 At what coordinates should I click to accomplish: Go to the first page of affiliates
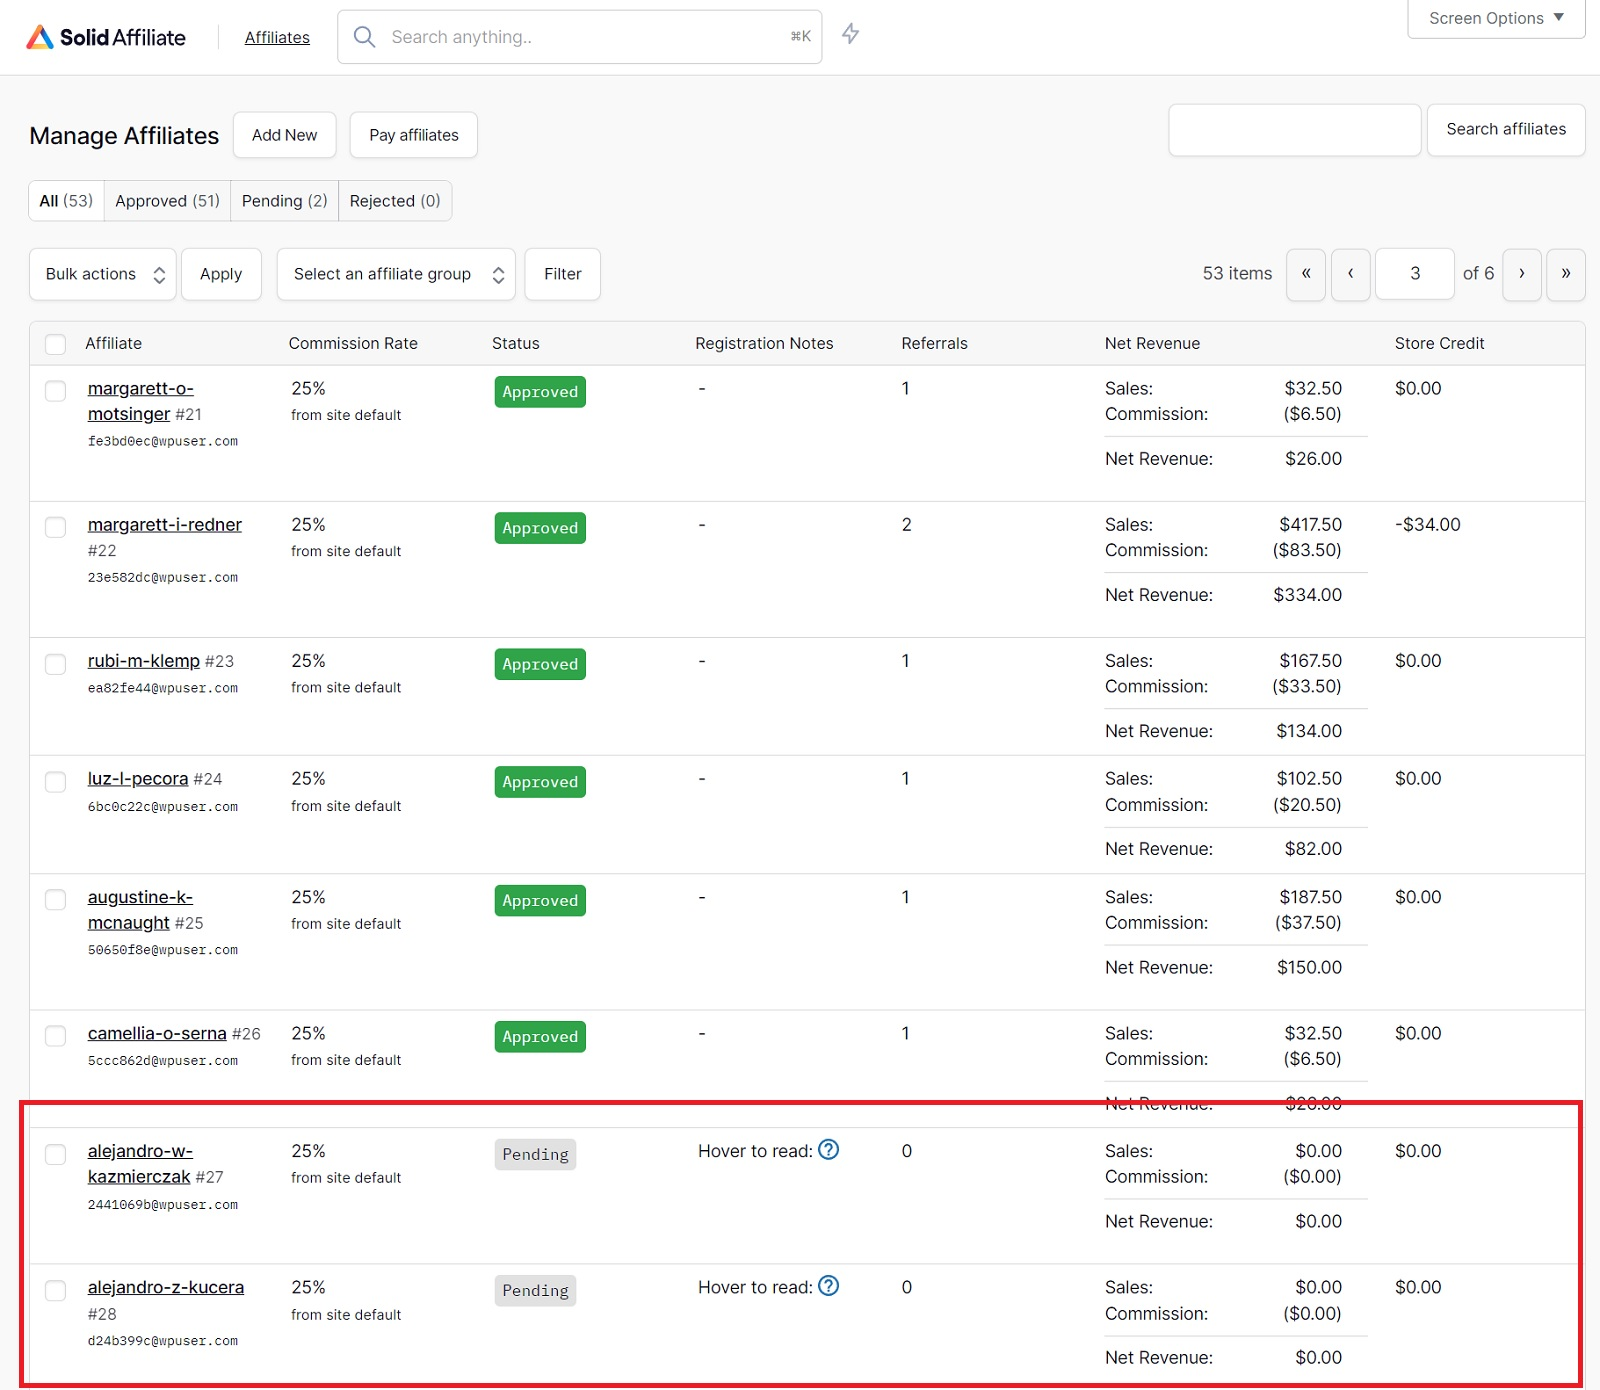point(1305,274)
